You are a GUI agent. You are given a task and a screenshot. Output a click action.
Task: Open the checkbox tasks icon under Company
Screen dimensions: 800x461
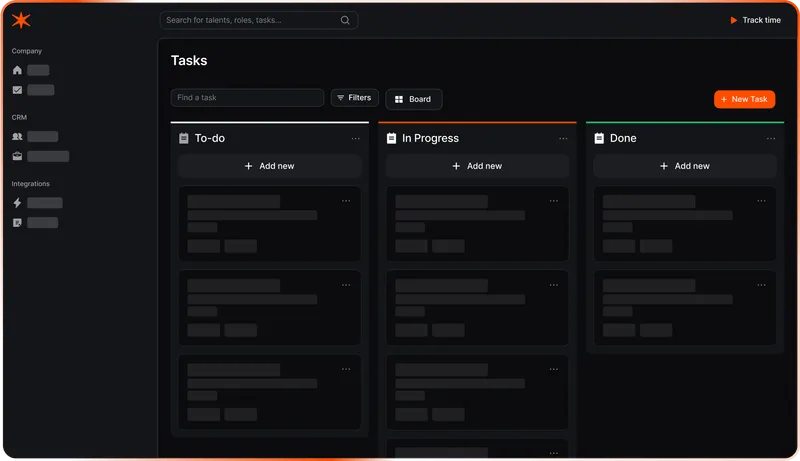pyautogui.click(x=17, y=90)
